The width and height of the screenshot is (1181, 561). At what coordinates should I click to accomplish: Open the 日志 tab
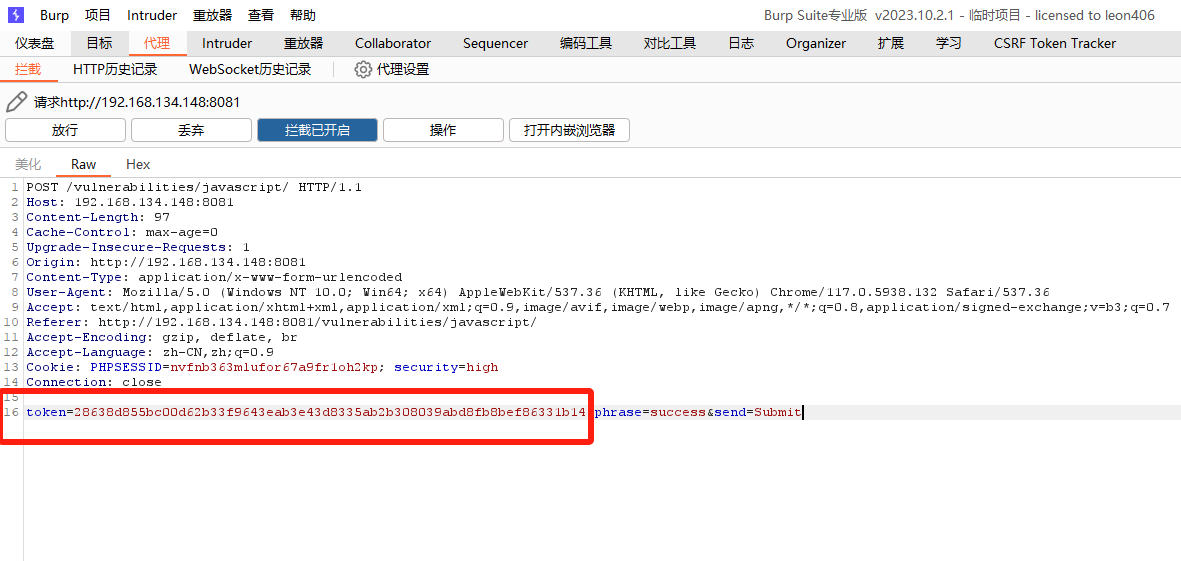(x=741, y=44)
